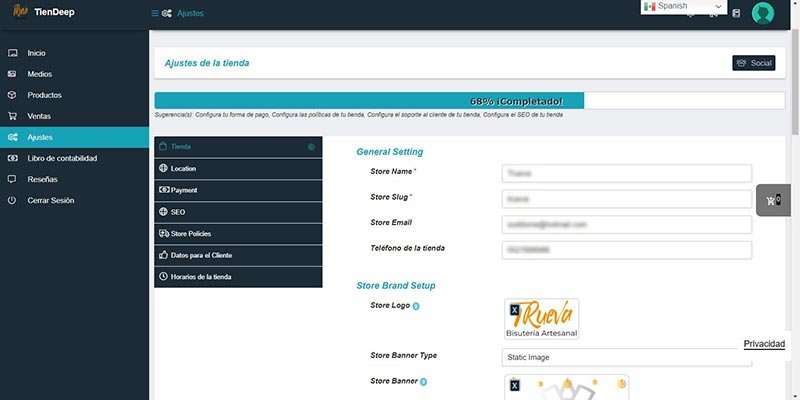Viewport: 800px width, 400px height.
Task: Click the Social button
Action: [754, 63]
